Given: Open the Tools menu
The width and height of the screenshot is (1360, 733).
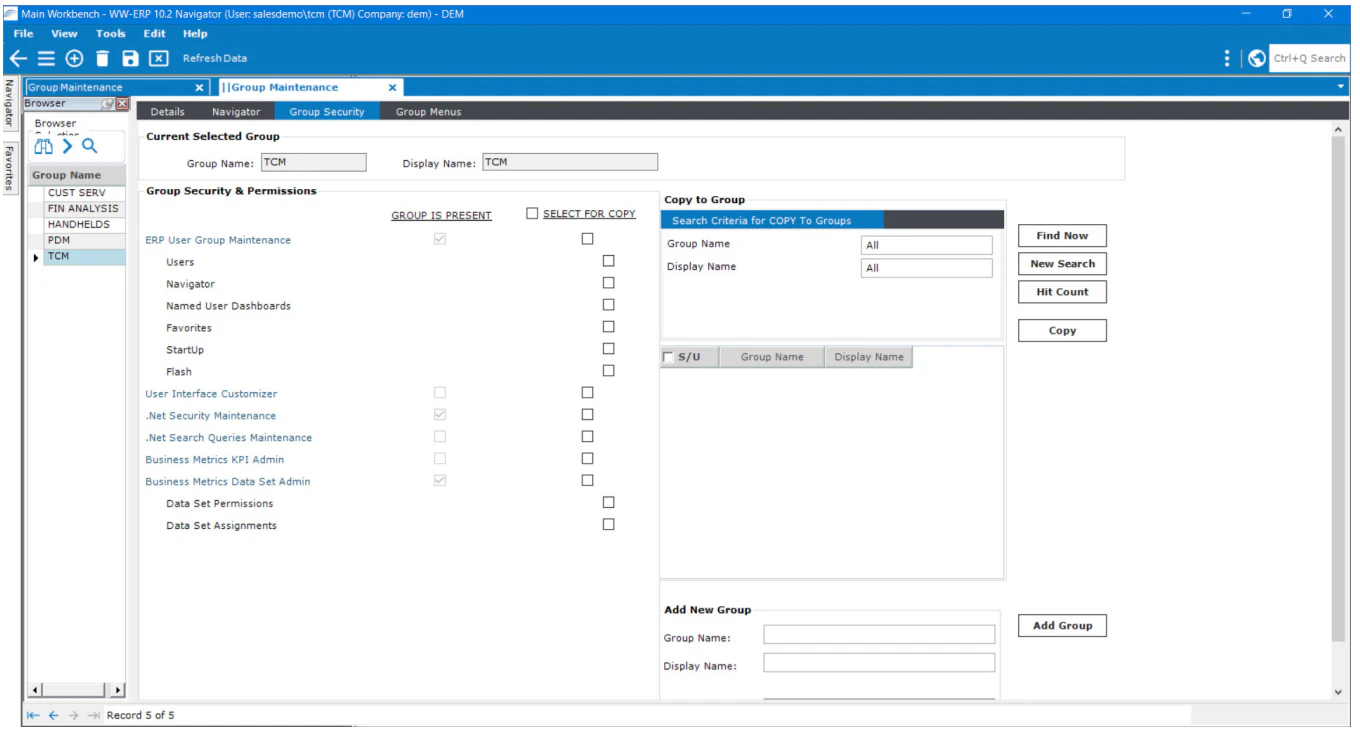Looking at the screenshot, I should tap(109, 33).
